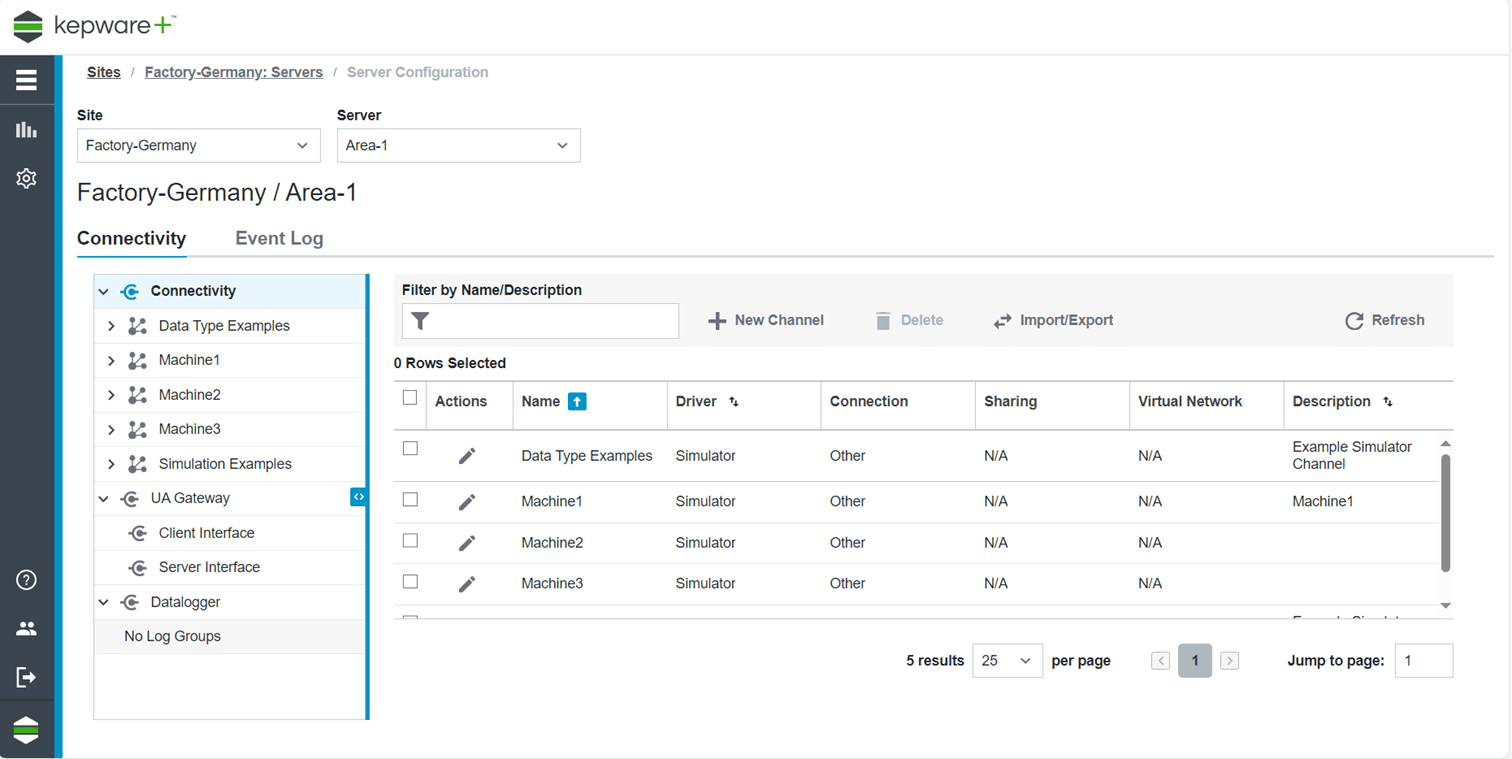The height and width of the screenshot is (759, 1512).
Task: Open the users icon in sidebar
Action: click(27, 629)
